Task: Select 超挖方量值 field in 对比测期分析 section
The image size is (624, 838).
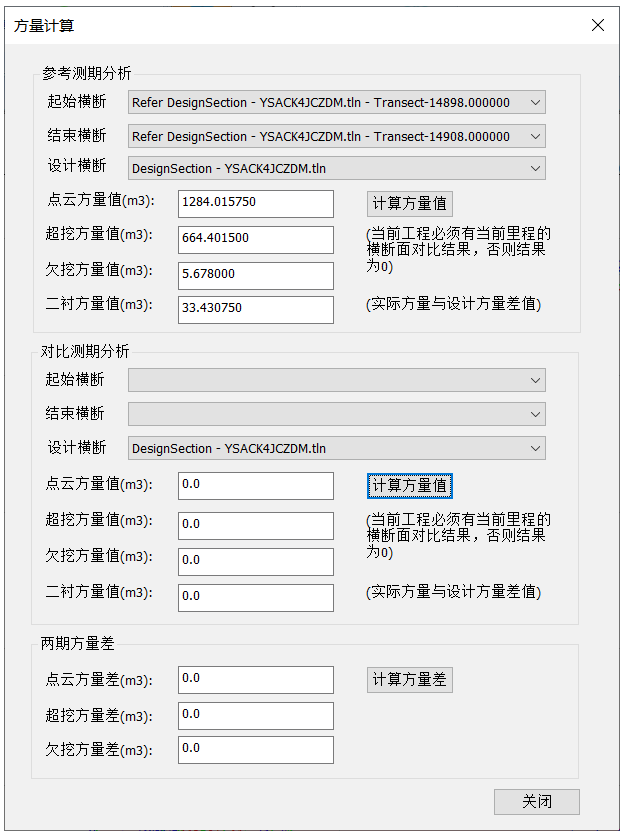Action: (x=256, y=525)
